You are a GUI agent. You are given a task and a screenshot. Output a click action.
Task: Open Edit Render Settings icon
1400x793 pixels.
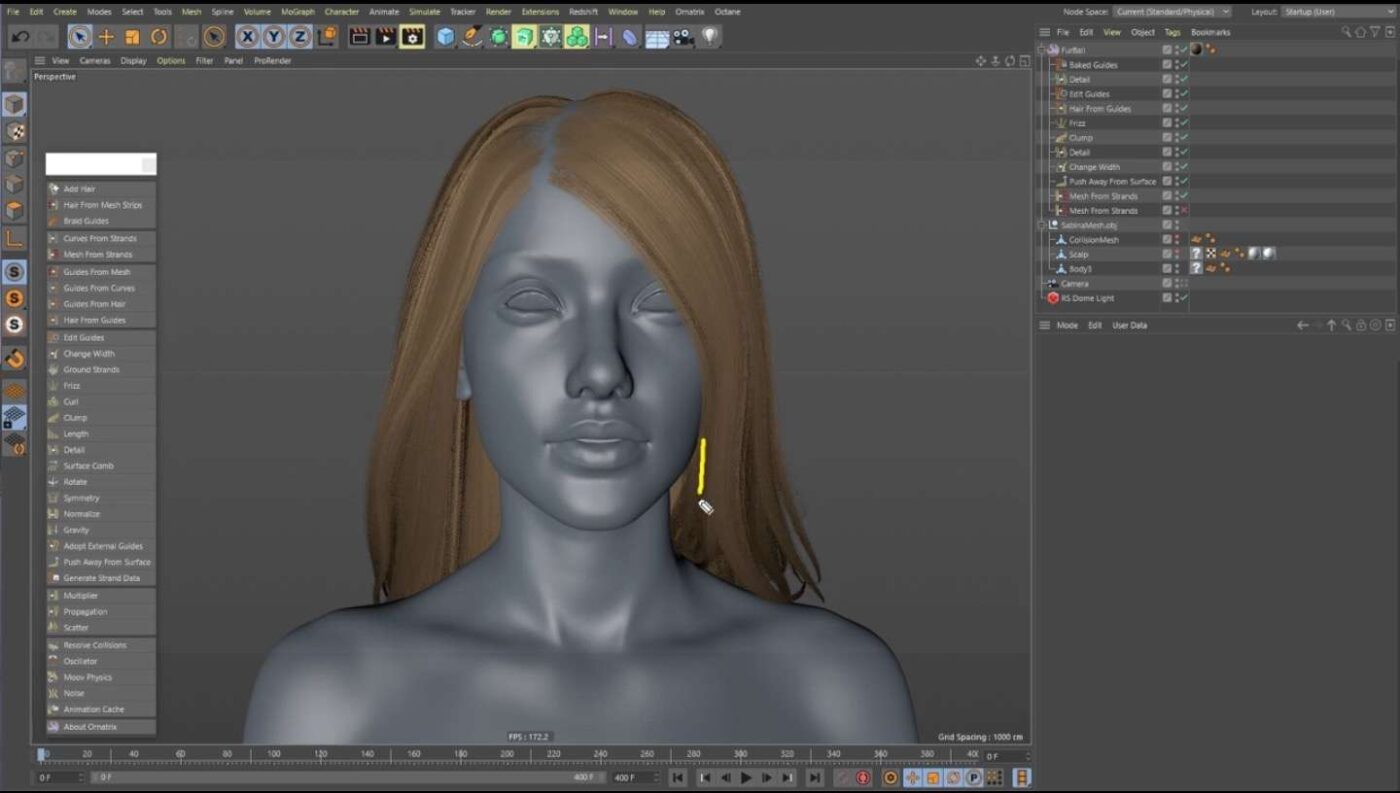(412, 37)
